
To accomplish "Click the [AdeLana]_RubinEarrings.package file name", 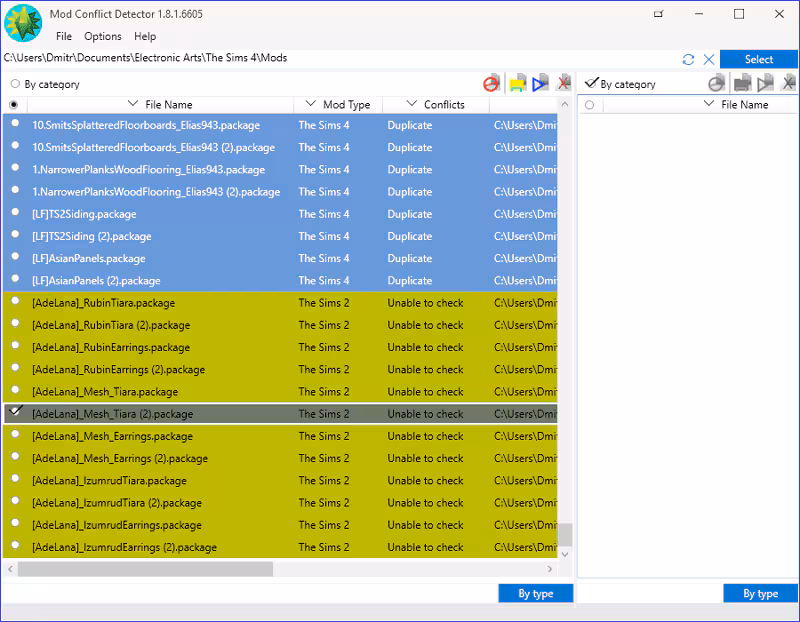I will (111, 347).
